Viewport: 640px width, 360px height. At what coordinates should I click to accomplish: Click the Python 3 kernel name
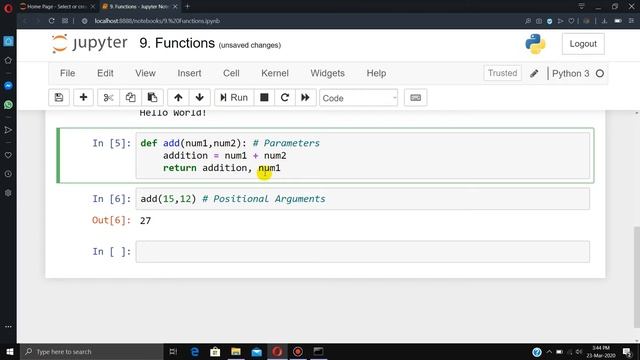[570, 73]
